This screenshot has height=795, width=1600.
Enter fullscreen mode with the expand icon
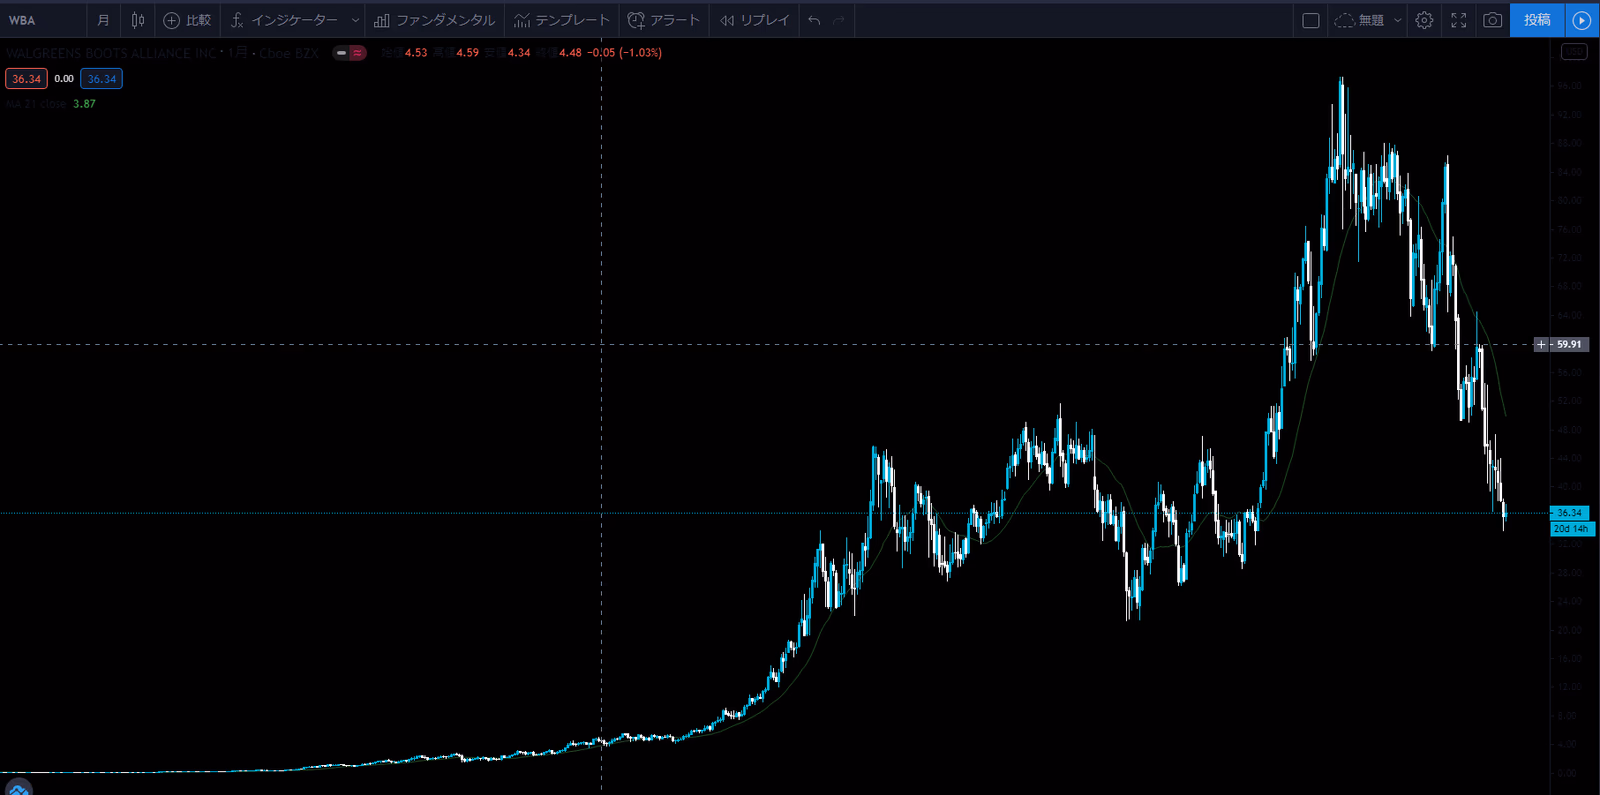click(1459, 20)
